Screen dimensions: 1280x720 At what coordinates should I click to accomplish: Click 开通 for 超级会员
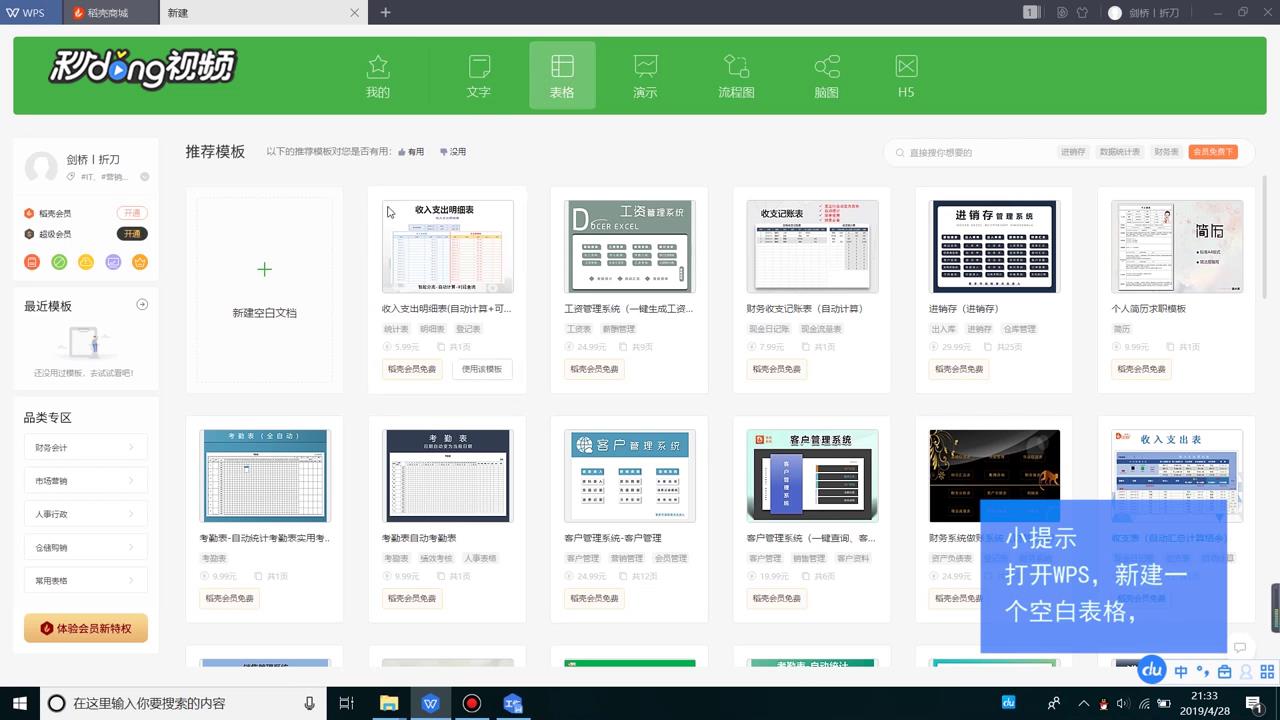[x=132, y=234]
